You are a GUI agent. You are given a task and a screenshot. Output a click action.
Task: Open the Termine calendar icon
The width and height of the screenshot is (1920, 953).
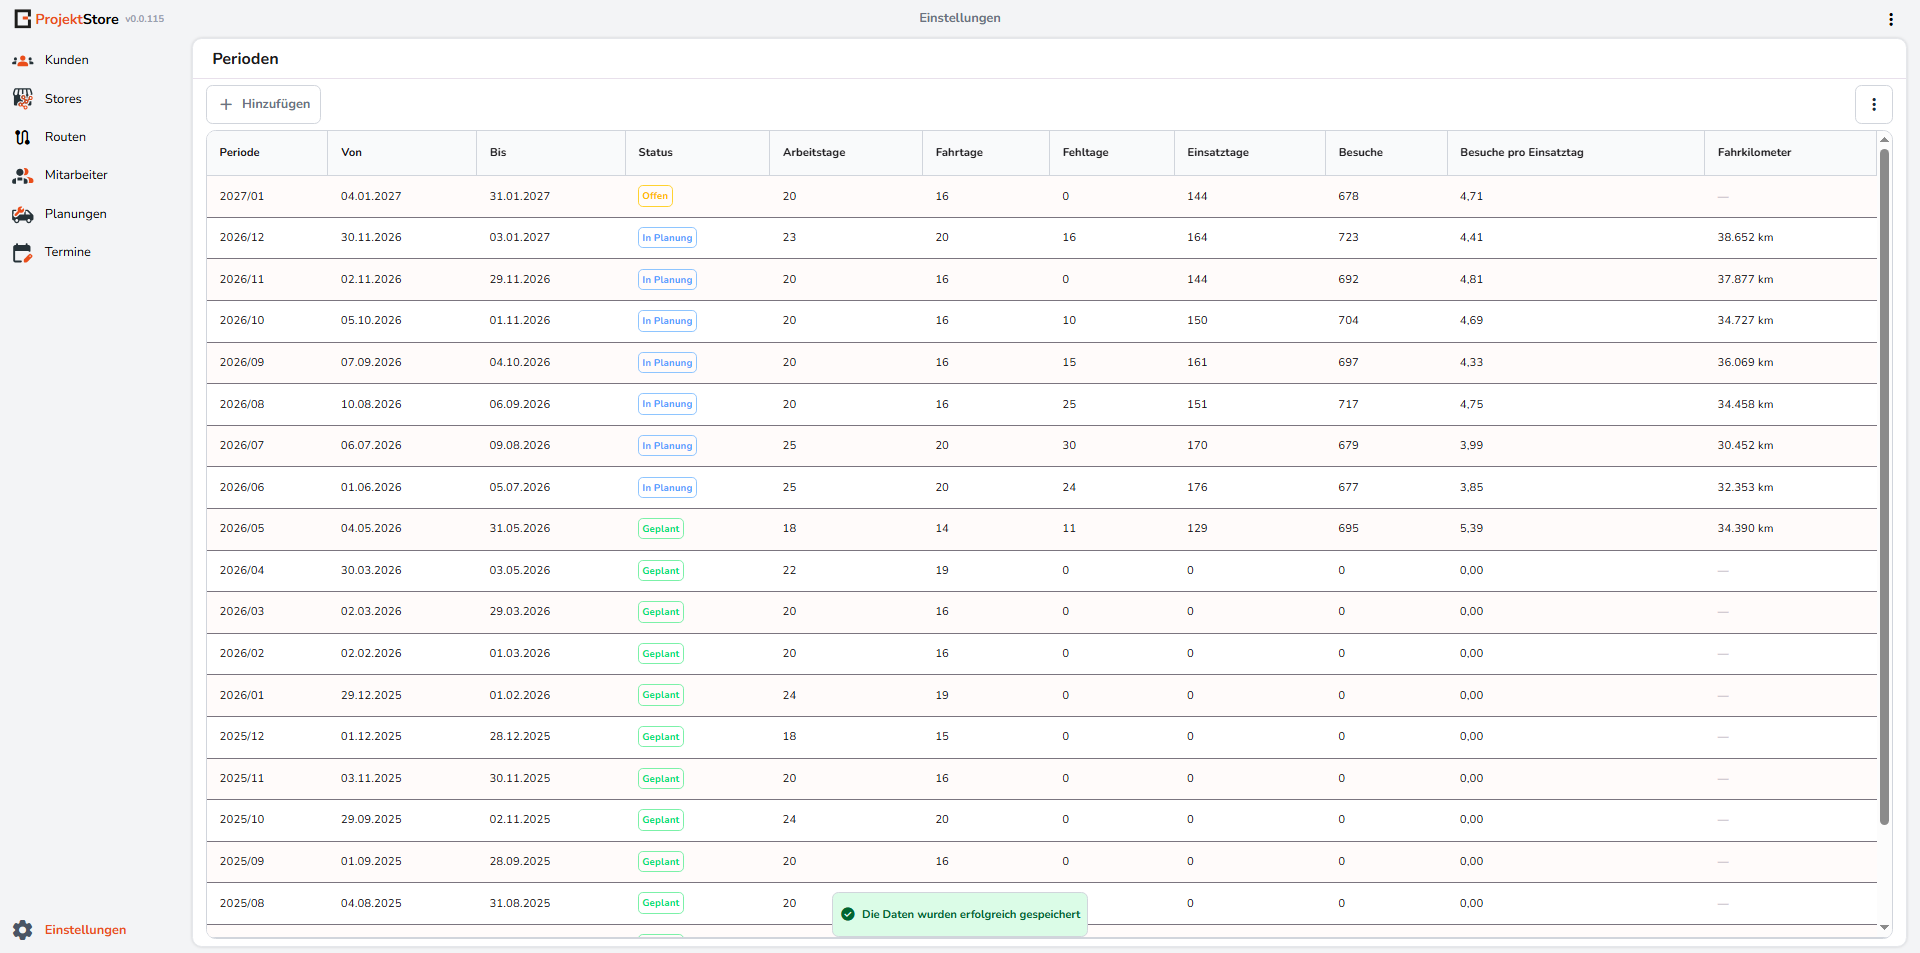coord(23,252)
